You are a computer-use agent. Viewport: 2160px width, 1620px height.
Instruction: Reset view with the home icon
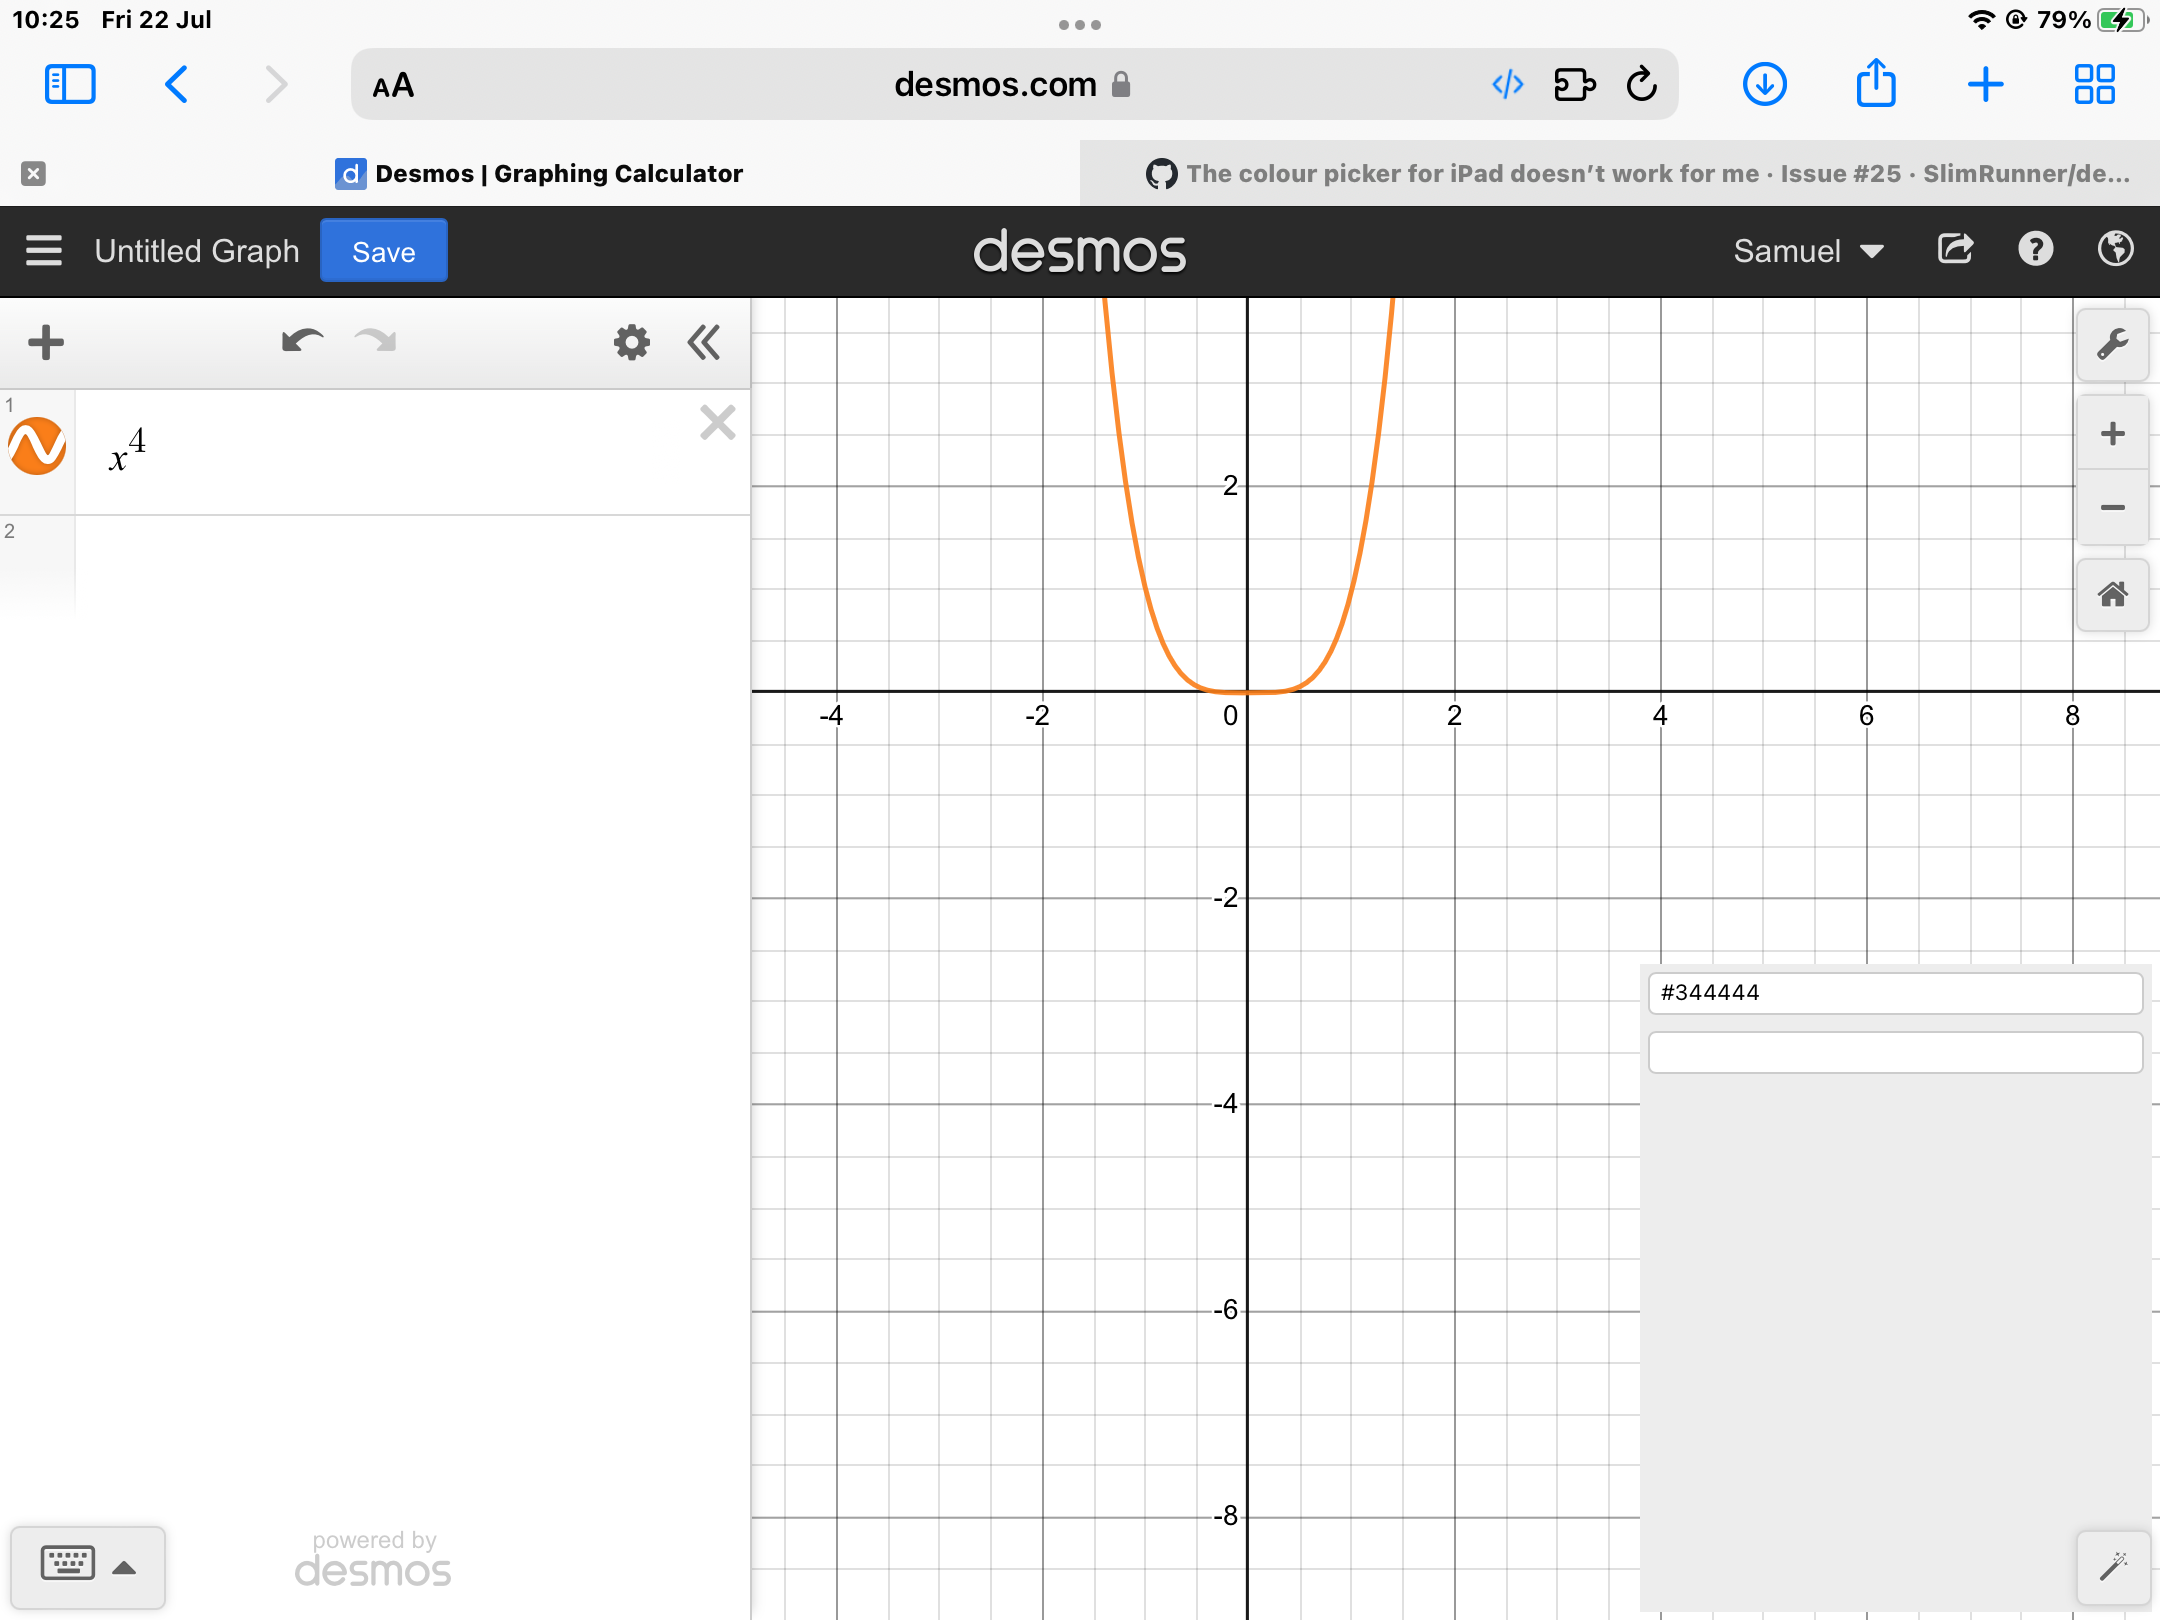pos(2113,595)
